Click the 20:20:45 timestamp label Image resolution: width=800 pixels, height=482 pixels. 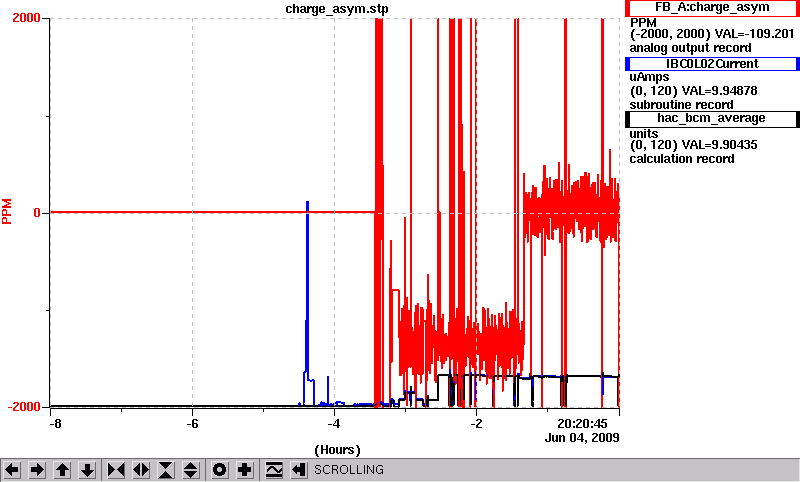[582, 424]
